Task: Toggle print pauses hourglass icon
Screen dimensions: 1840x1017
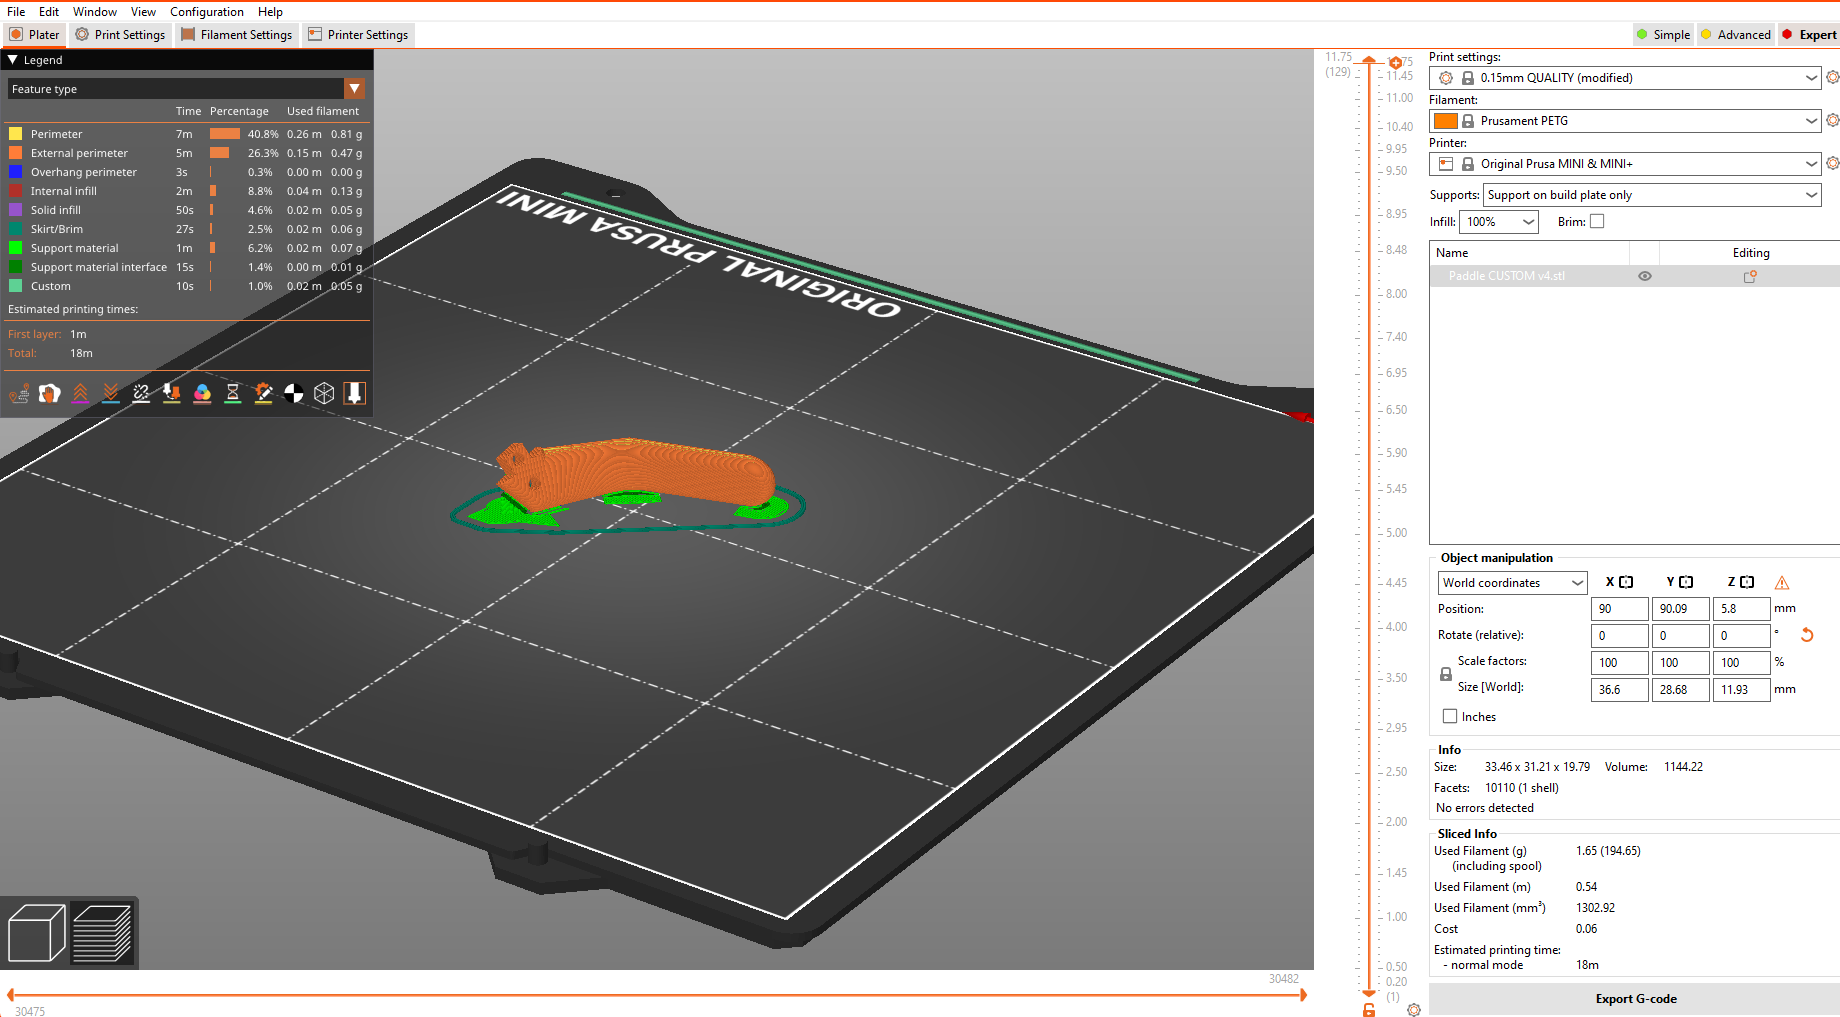Action: (x=233, y=394)
